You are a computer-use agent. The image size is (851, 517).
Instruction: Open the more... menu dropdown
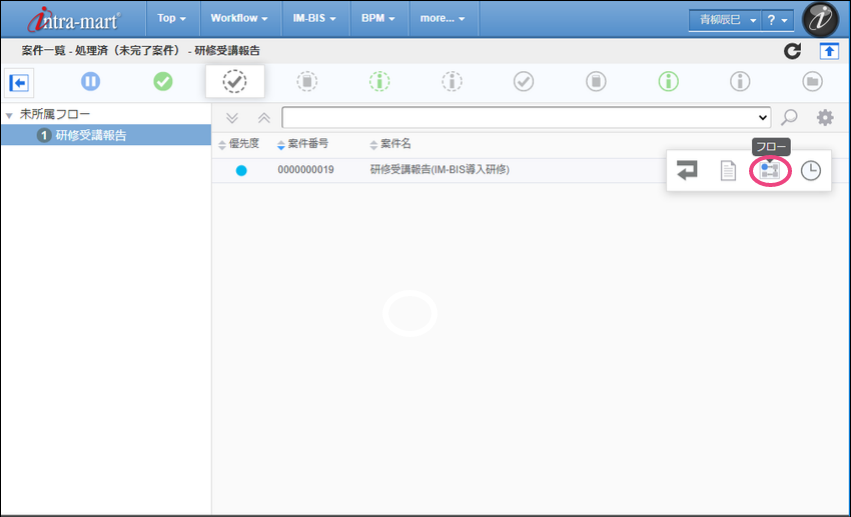coord(442,18)
